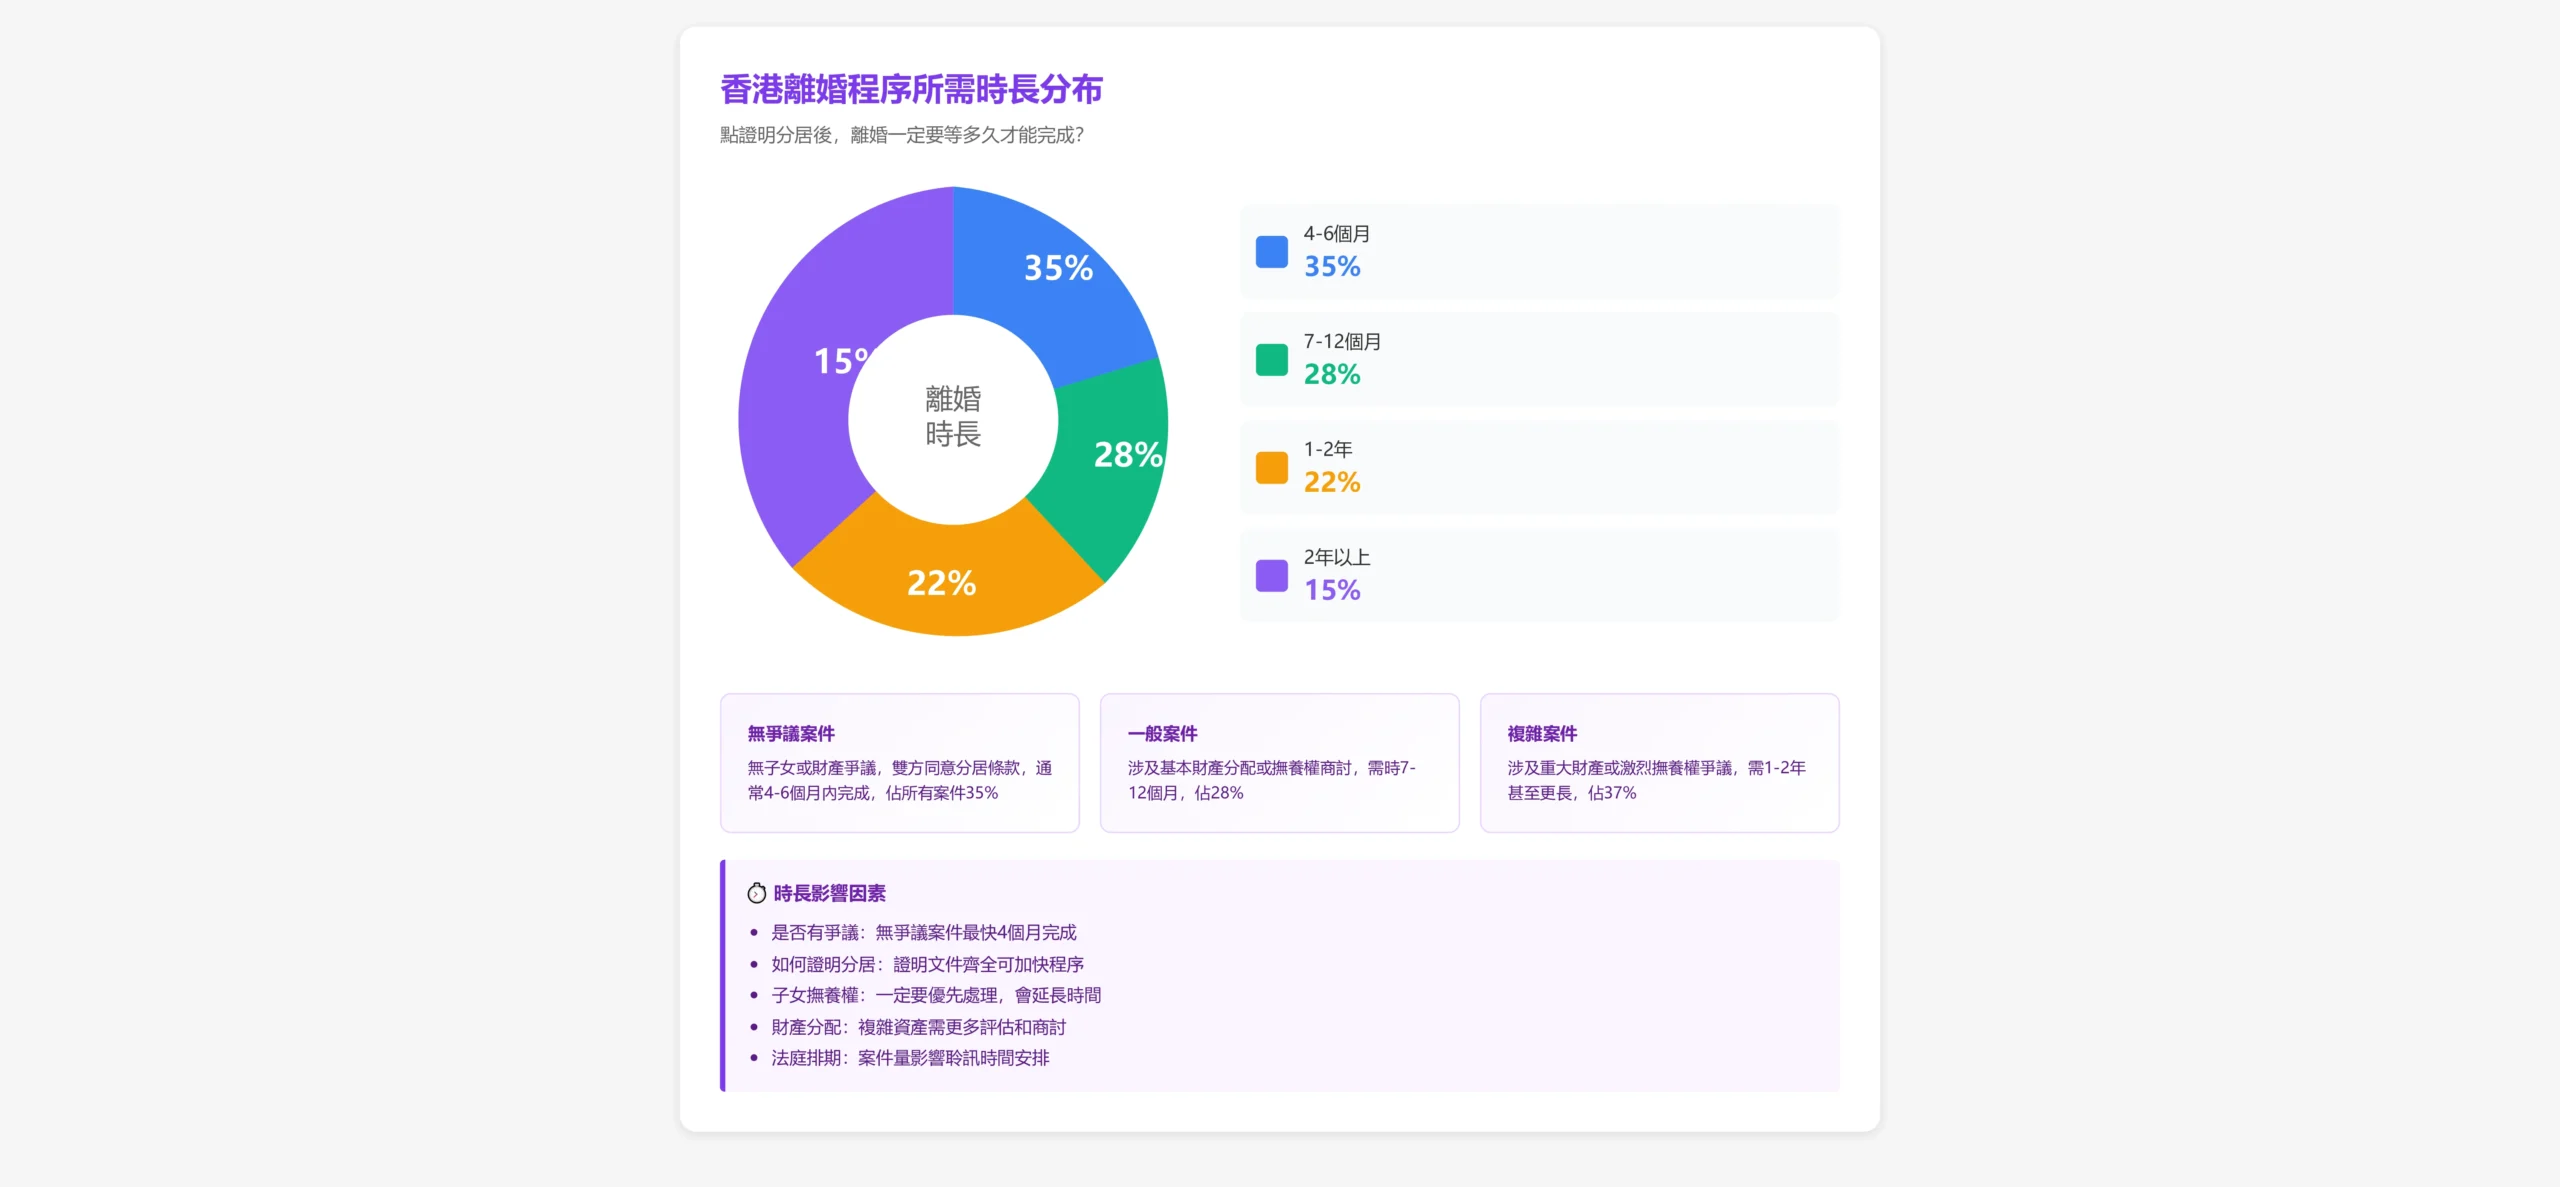Click the 1-2年 22% legend row

click(1539, 467)
